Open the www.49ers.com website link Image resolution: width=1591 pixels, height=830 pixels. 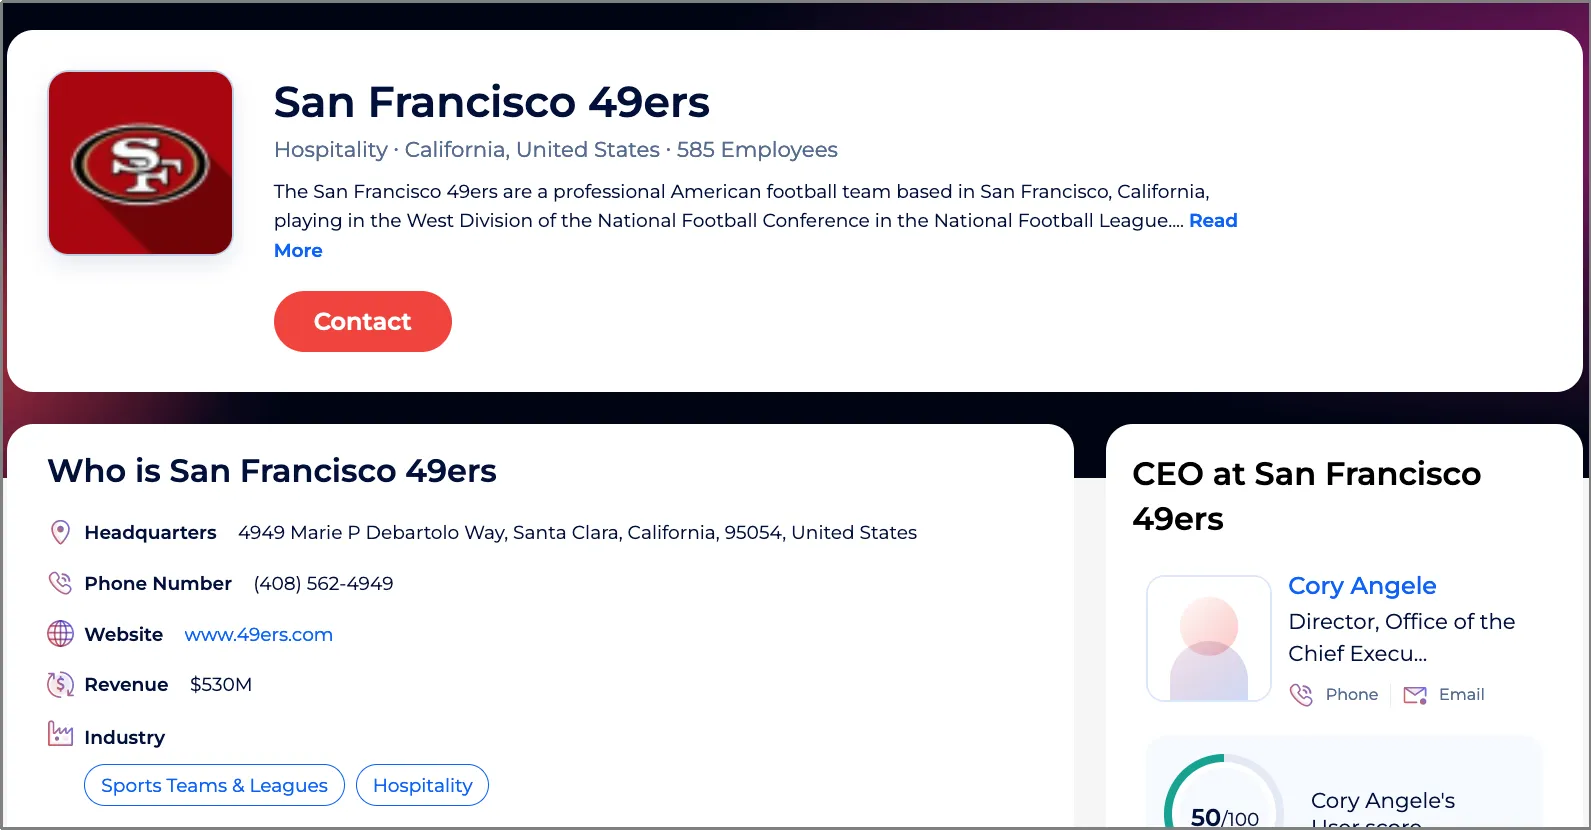258,635
